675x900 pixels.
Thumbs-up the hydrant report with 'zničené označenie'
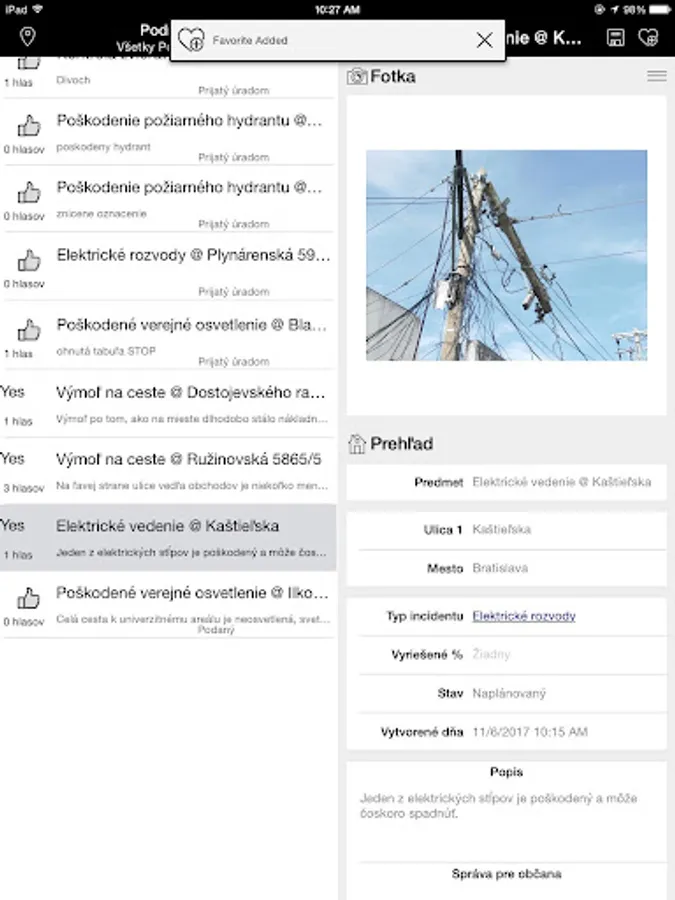pos(29,192)
